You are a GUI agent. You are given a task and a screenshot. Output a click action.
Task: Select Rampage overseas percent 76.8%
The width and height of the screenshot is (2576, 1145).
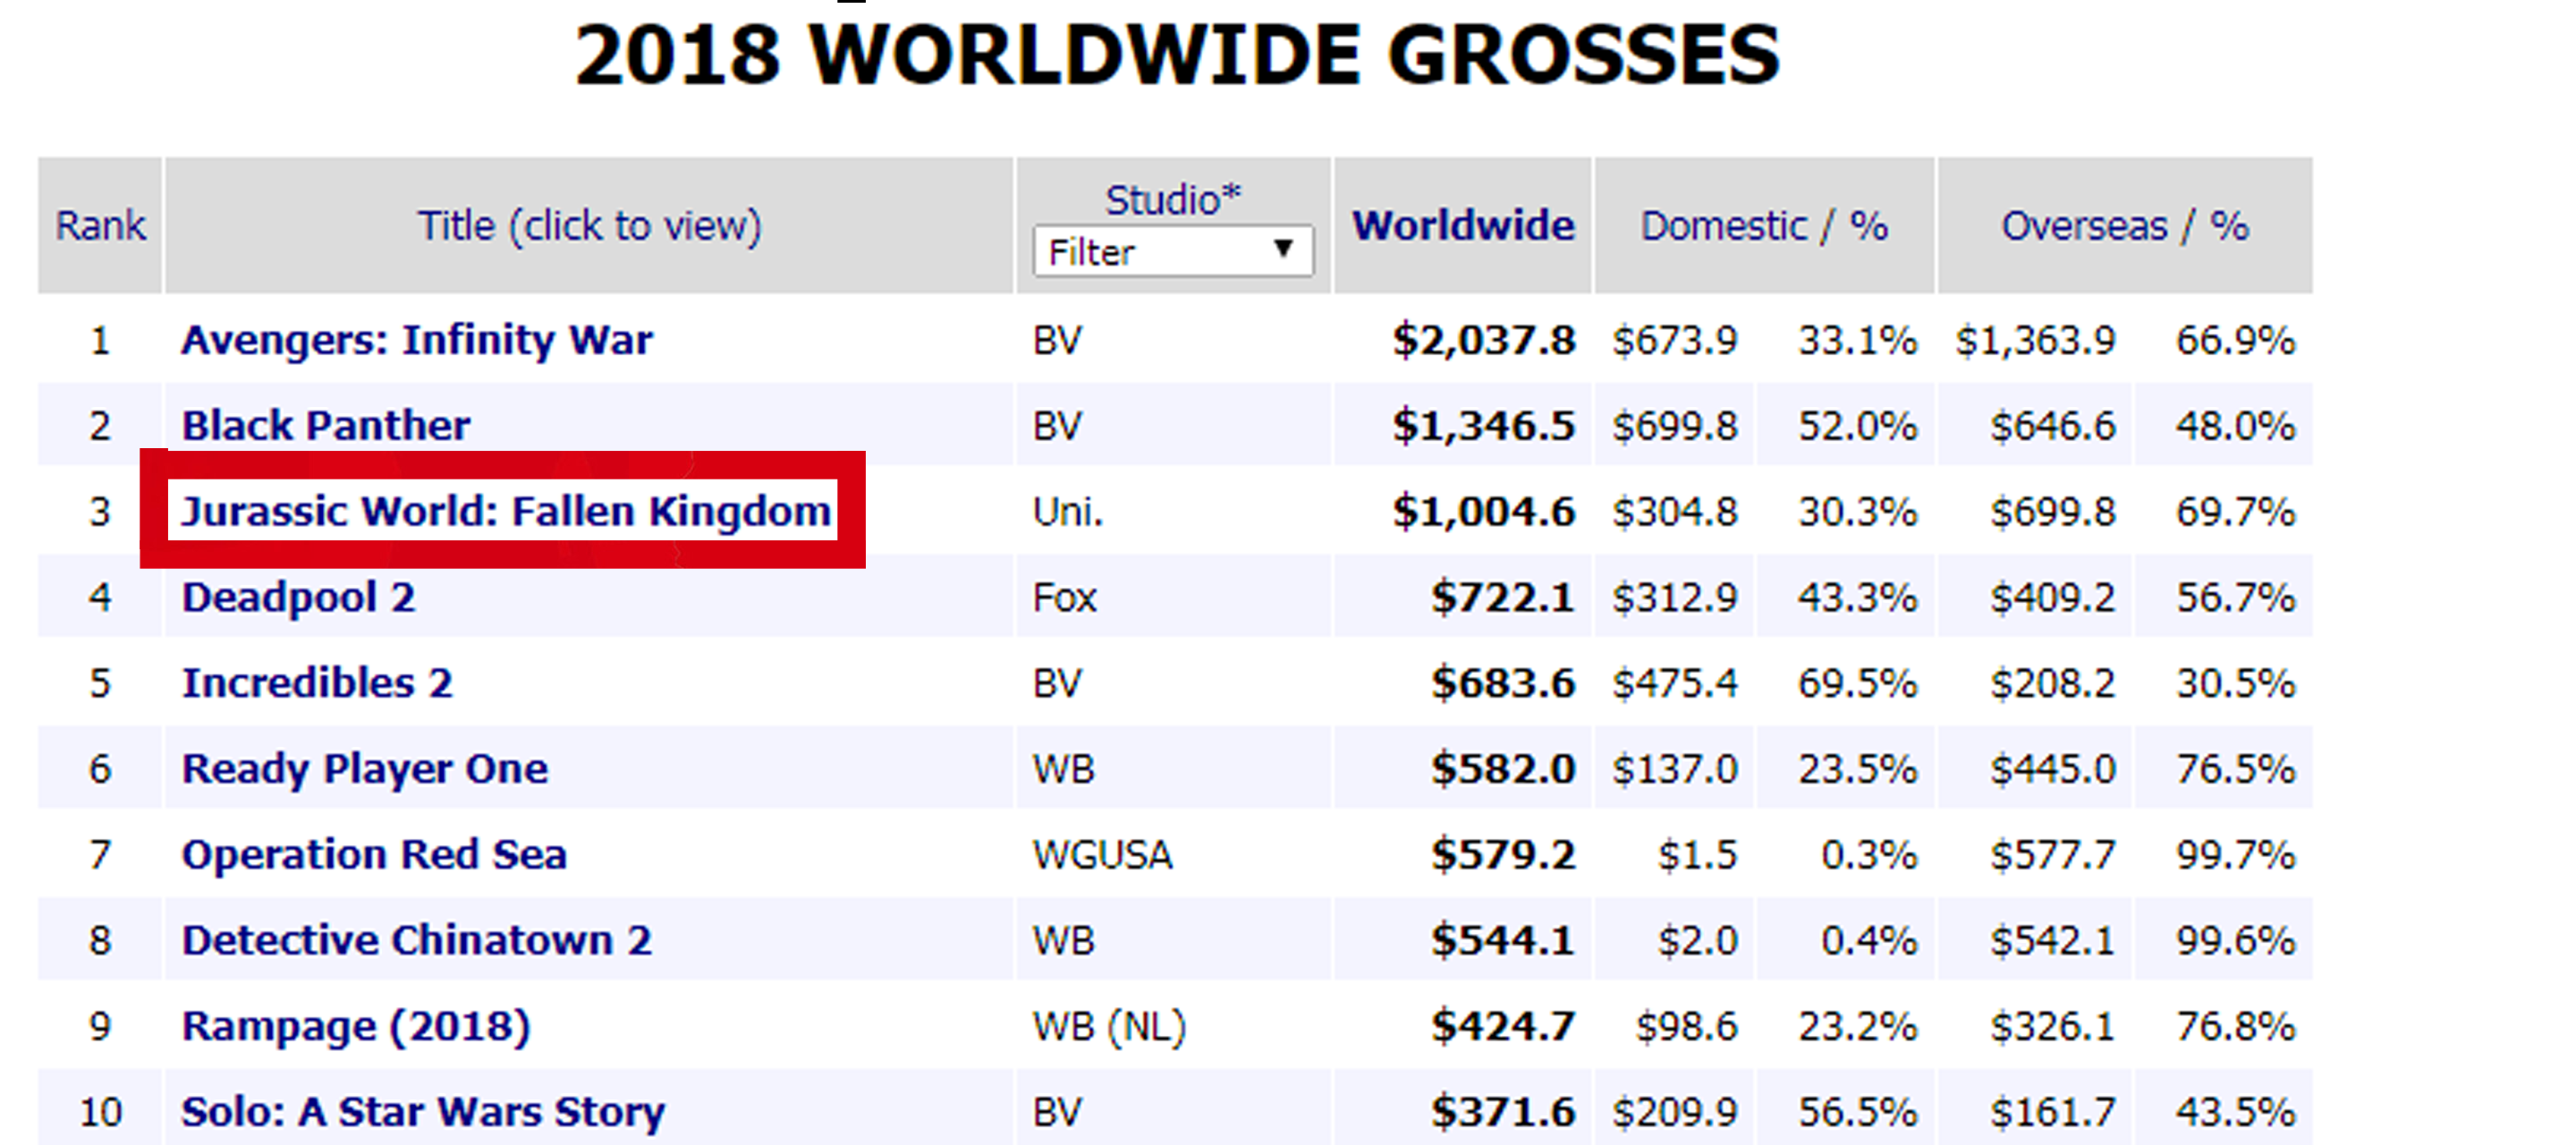coord(2236,1027)
